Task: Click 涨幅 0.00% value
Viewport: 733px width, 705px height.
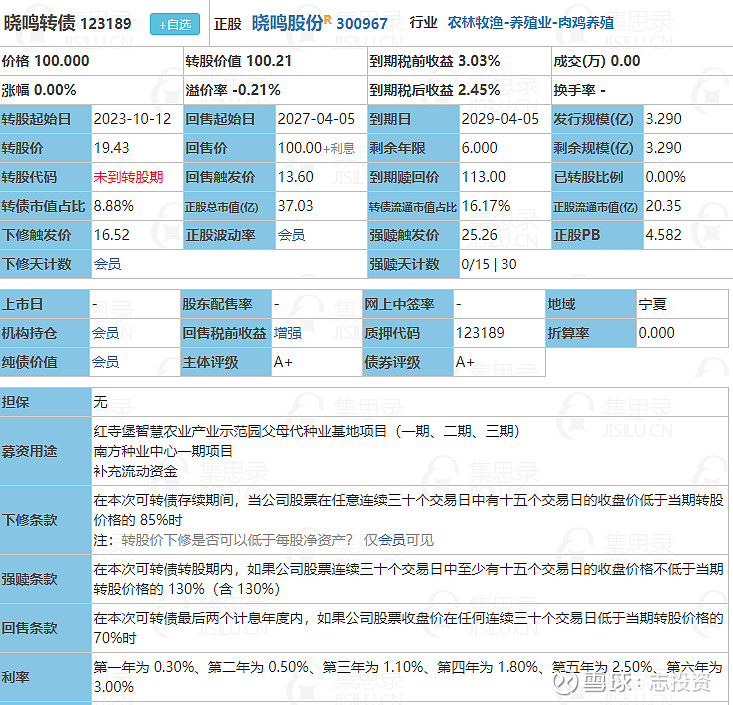Action: [55, 90]
